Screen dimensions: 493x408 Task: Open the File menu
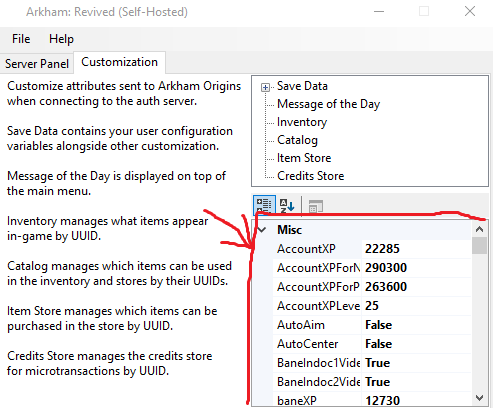[21, 39]
